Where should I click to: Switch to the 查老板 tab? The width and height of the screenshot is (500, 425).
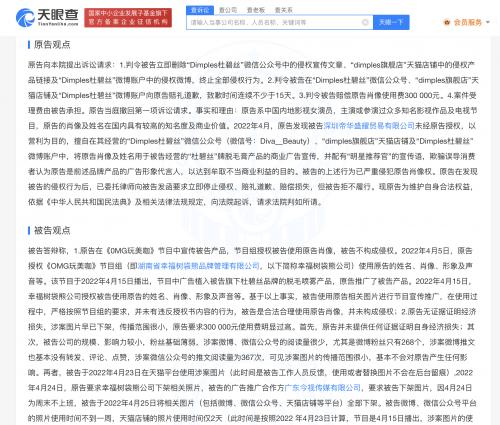pos(256,10)
